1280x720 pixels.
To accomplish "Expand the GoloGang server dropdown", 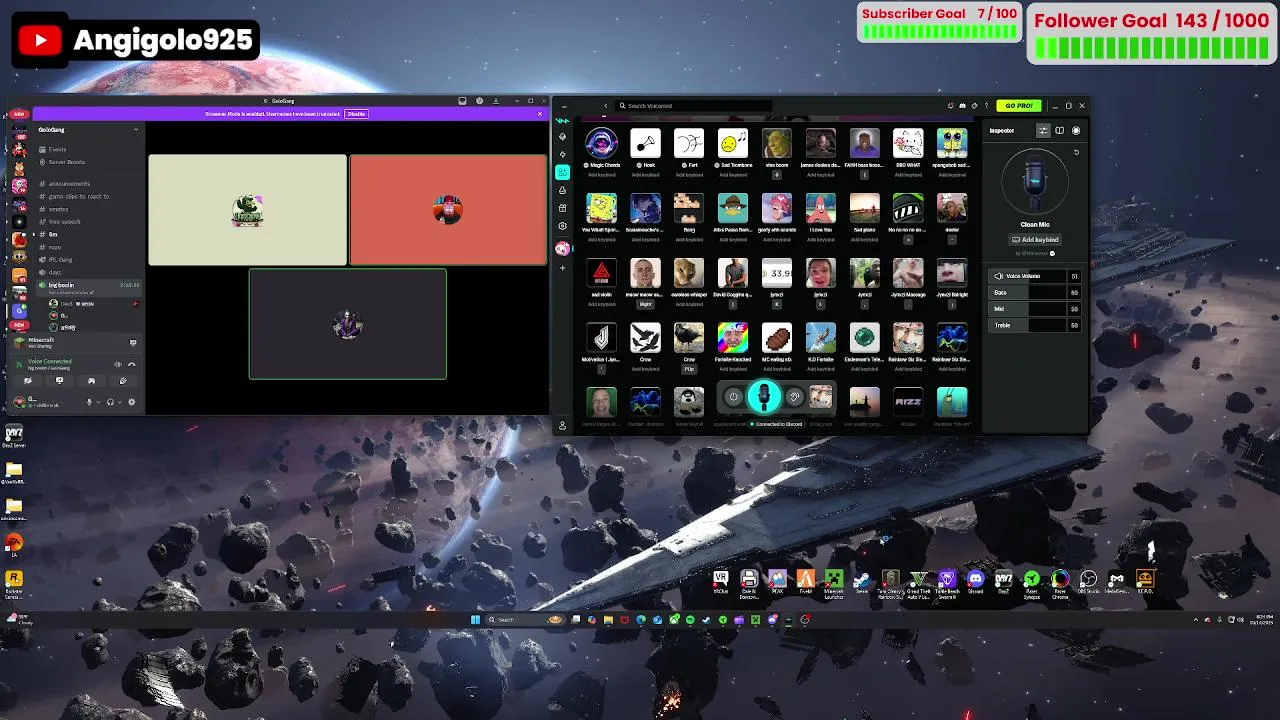I will [136, 129].
